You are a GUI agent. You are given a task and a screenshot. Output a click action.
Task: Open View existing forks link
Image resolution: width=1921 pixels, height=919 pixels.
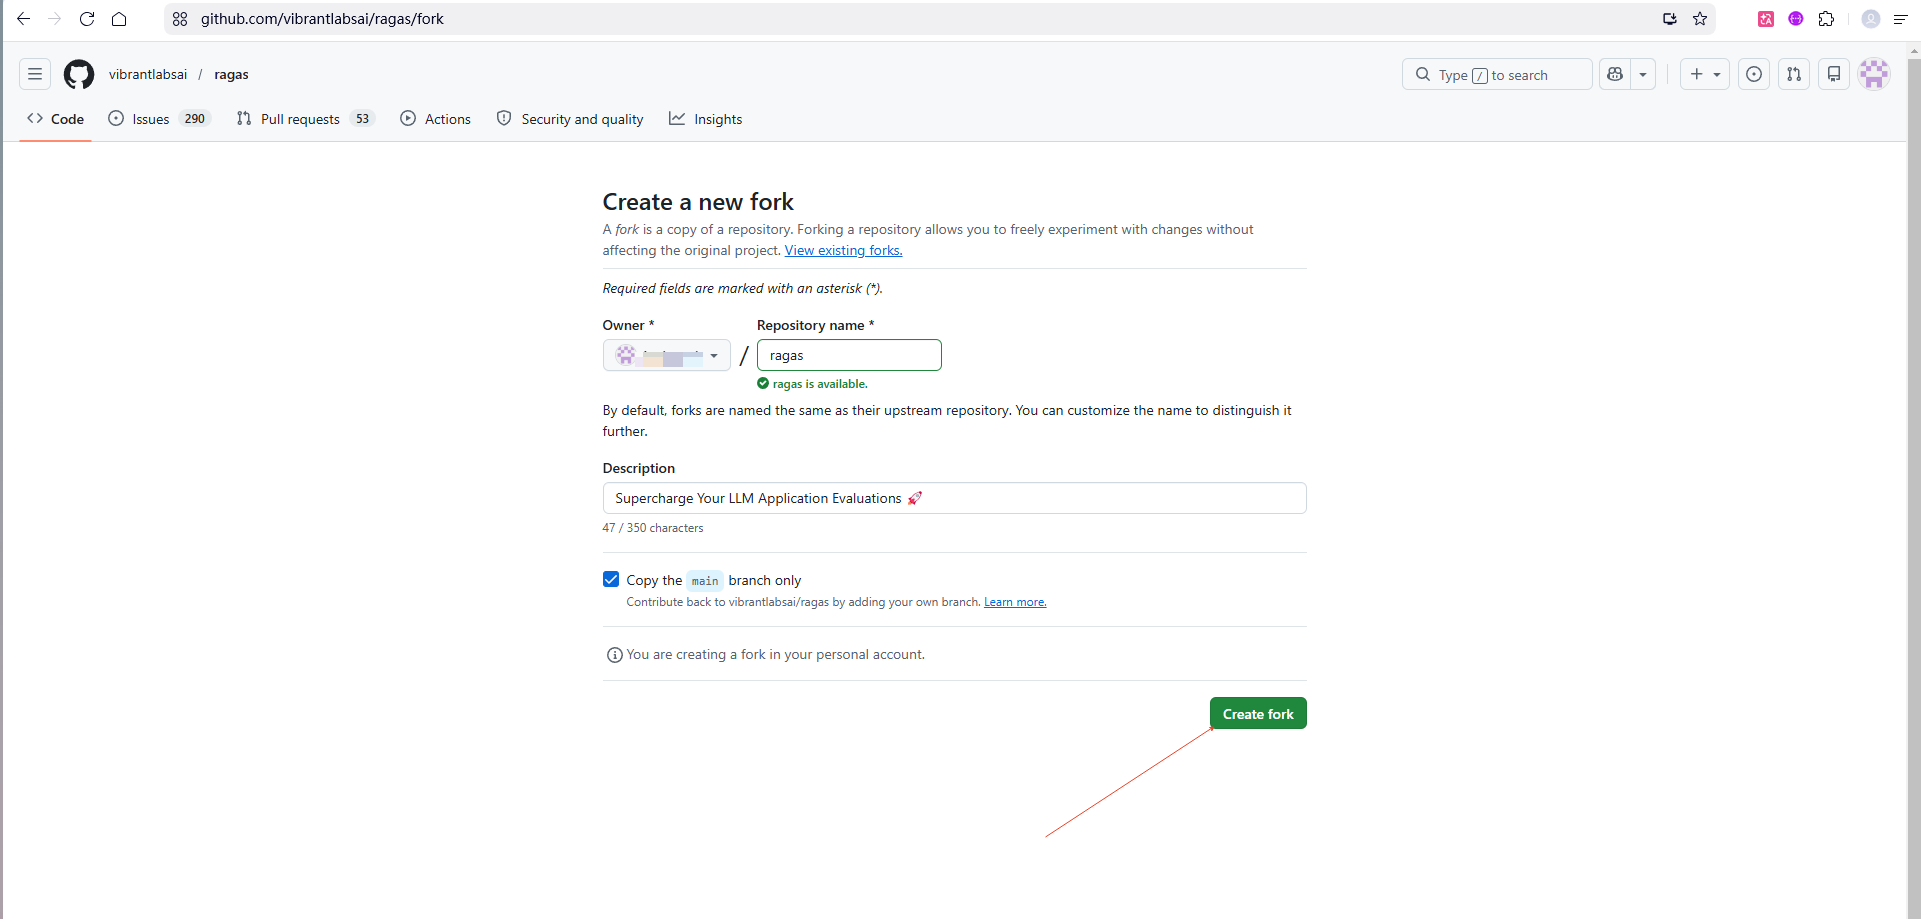click(843, 250)
